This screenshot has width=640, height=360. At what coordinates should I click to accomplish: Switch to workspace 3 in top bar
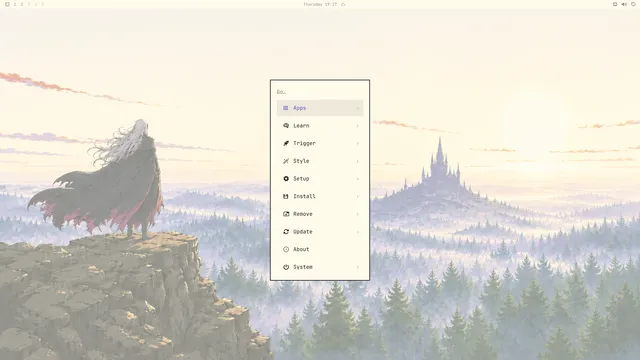click(29, 4)
